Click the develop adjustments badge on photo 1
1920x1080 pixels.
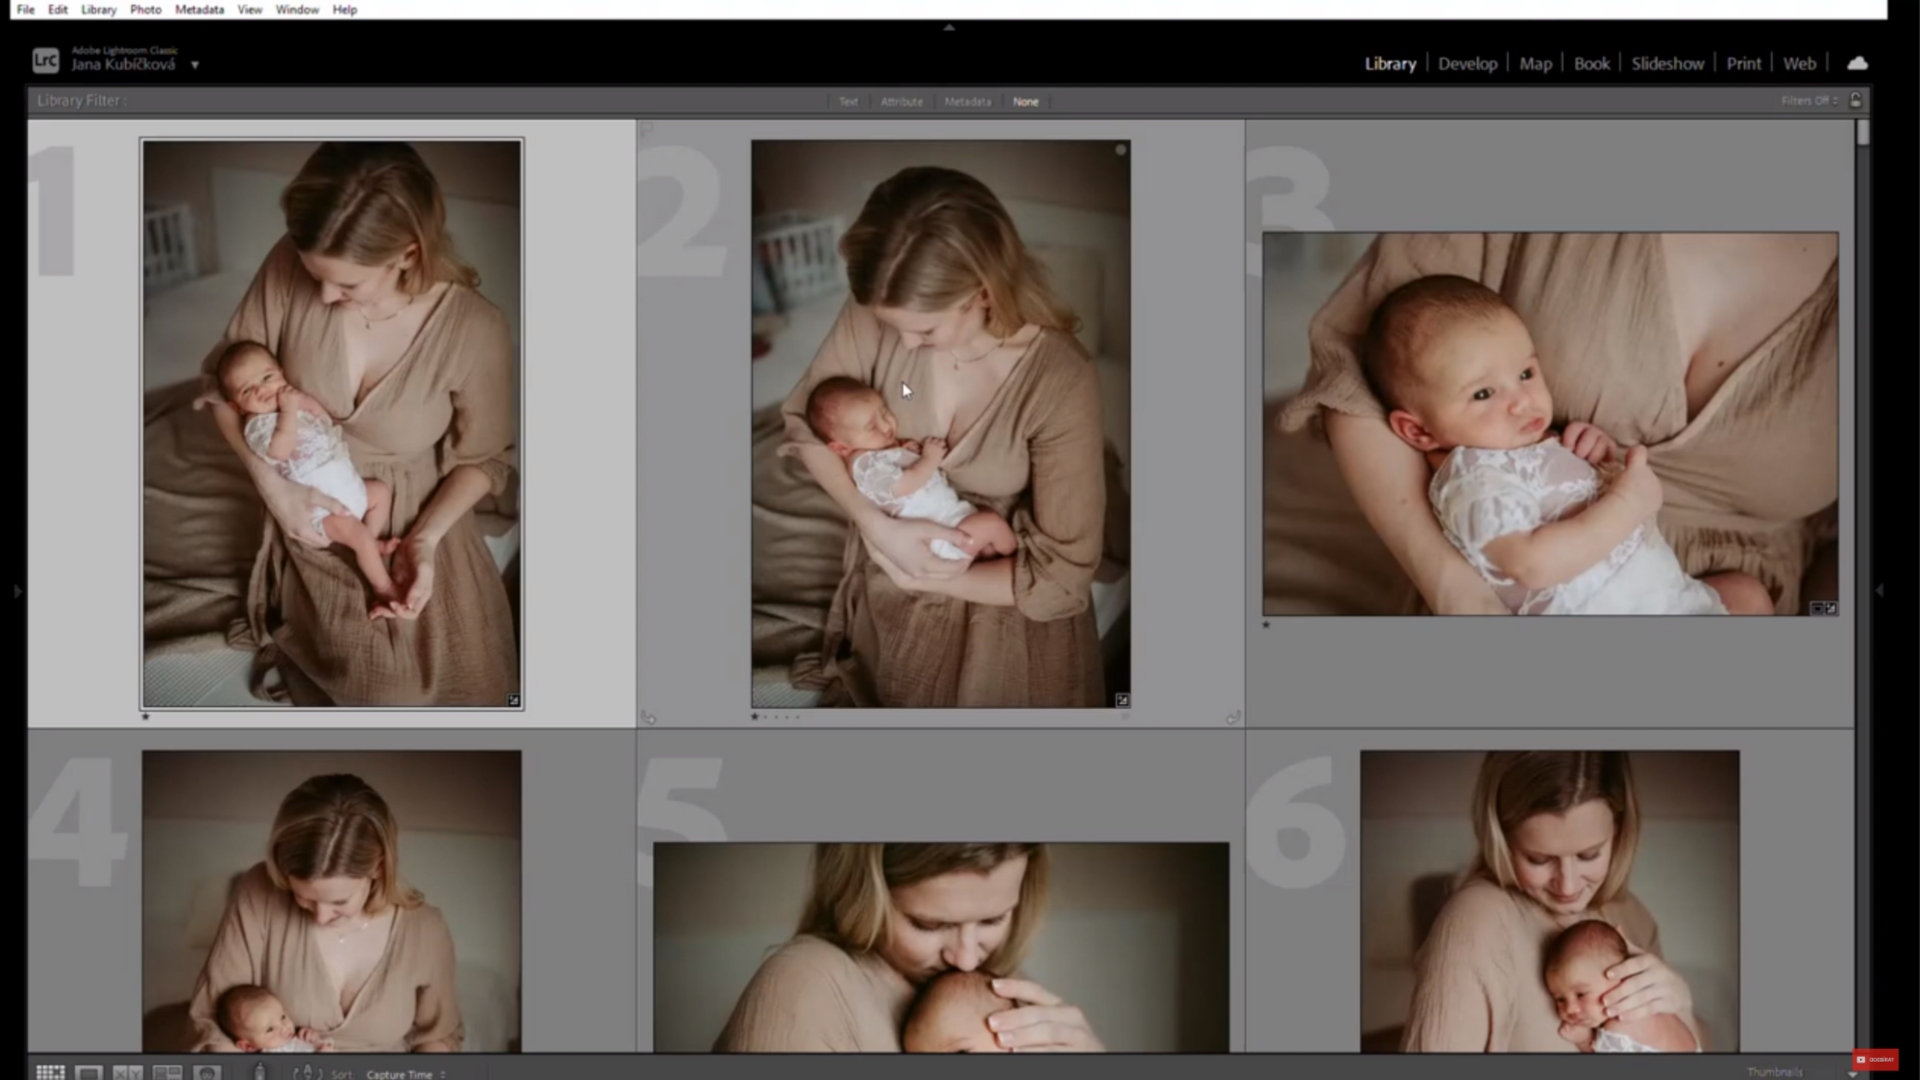(514, 701)
